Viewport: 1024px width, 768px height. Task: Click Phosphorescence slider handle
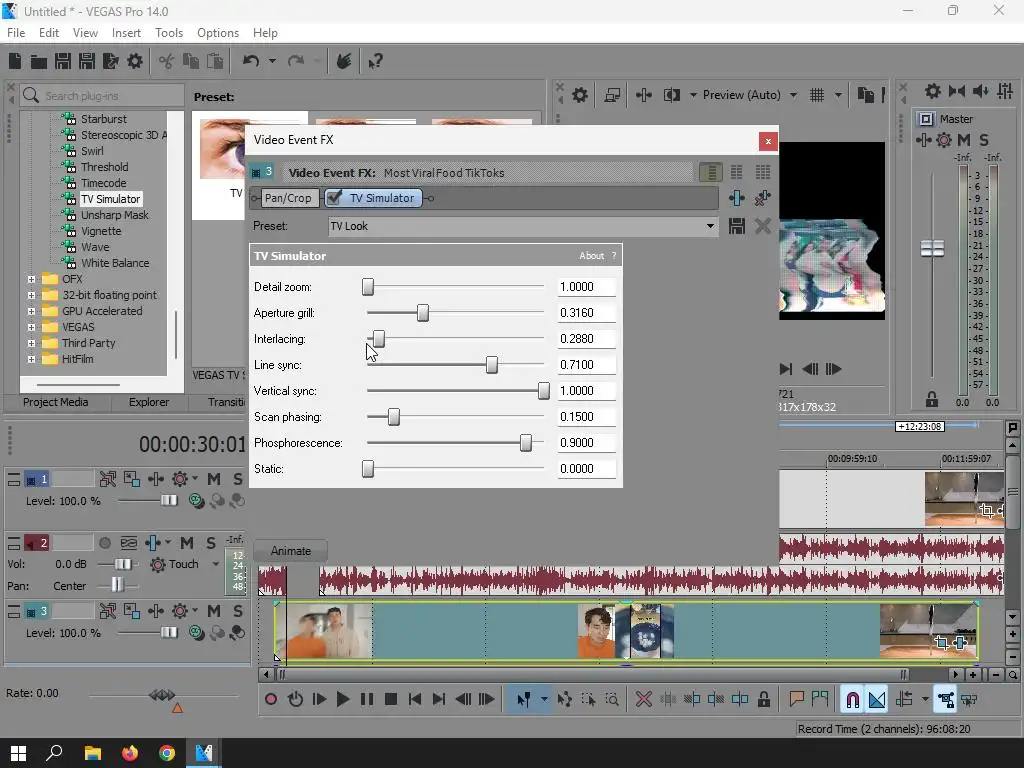526,443
